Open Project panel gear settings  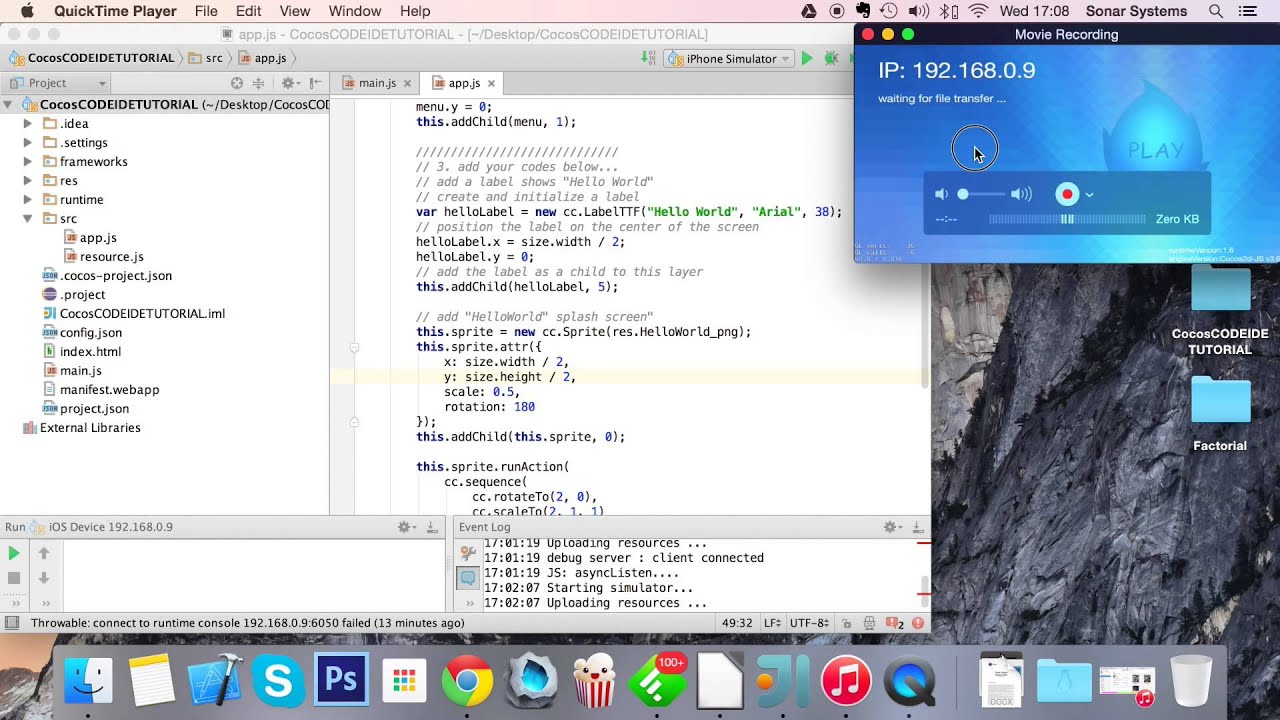(288, 83)
